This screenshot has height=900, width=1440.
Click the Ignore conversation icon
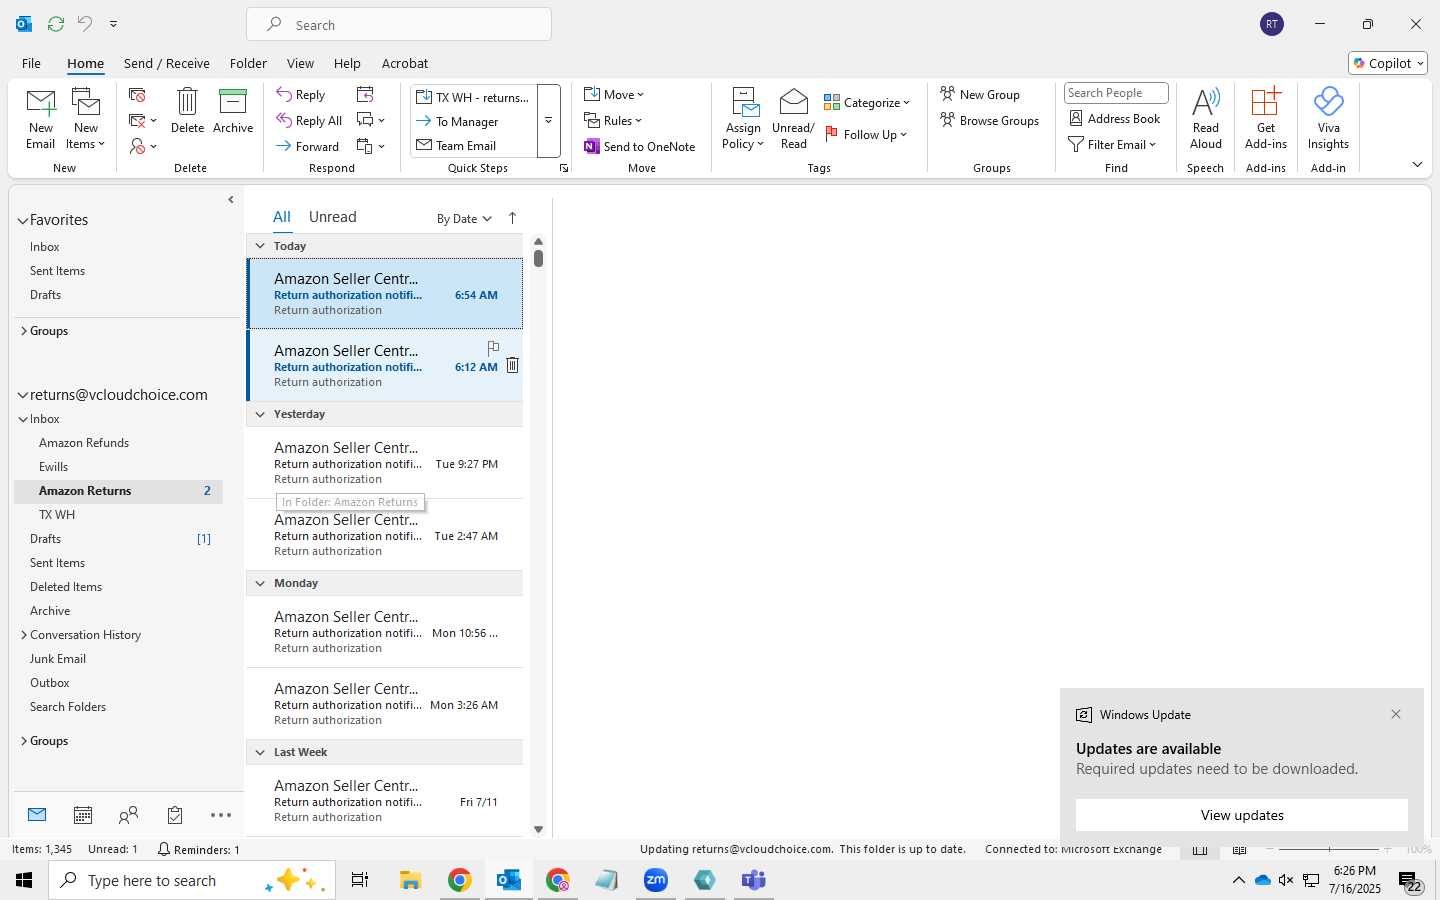[x=138, y=95]
